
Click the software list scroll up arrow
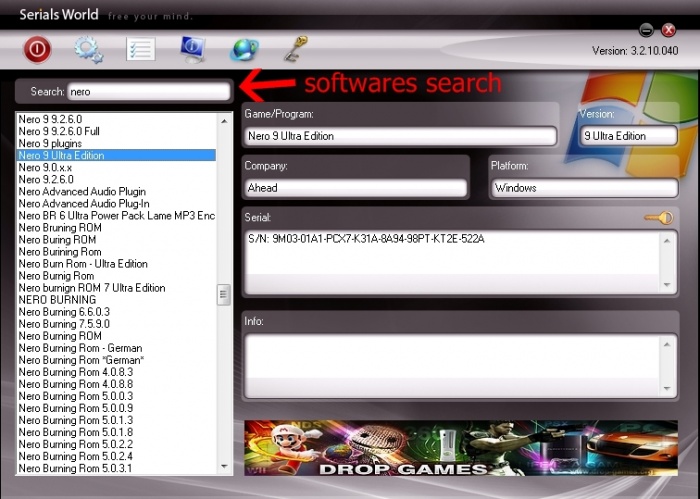click(x=224, y=121)
